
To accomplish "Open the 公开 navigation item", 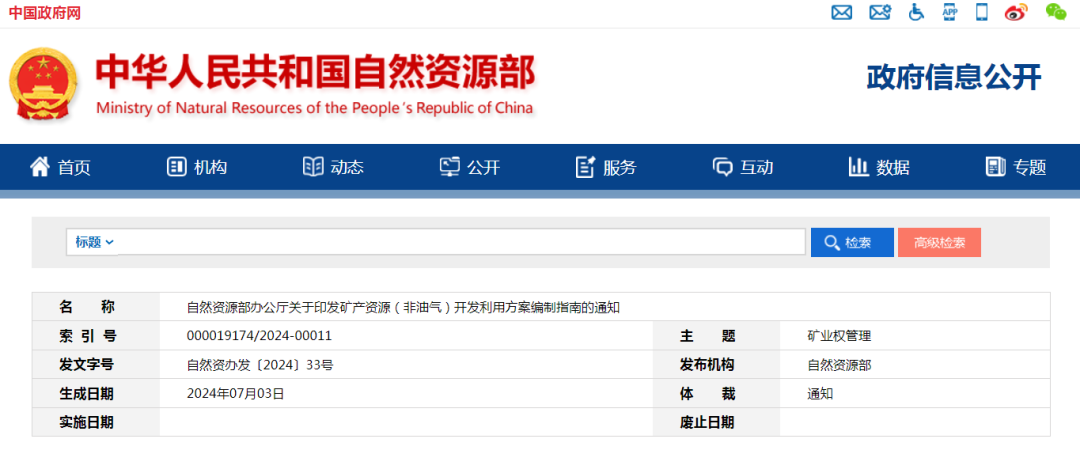I will pos(470,167).
